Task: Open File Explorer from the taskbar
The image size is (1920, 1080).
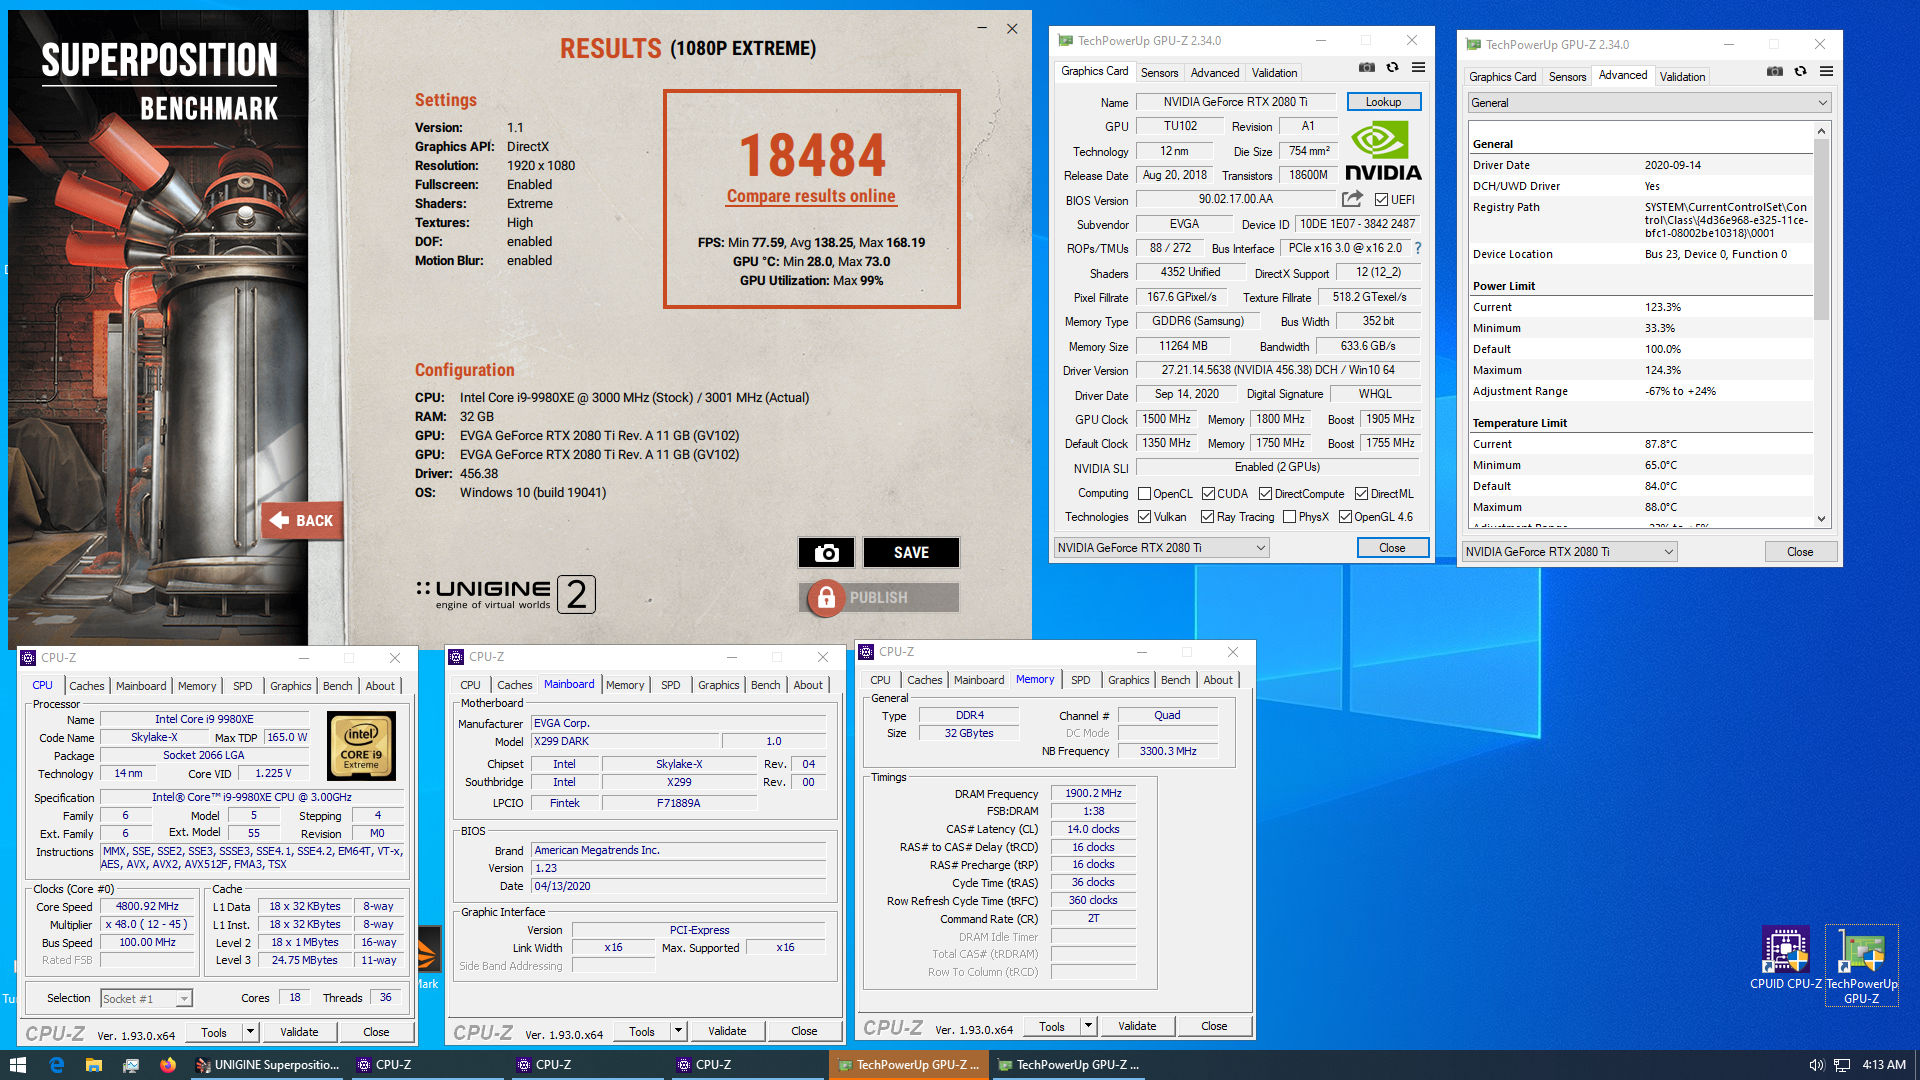Action: click(93, 1065)
